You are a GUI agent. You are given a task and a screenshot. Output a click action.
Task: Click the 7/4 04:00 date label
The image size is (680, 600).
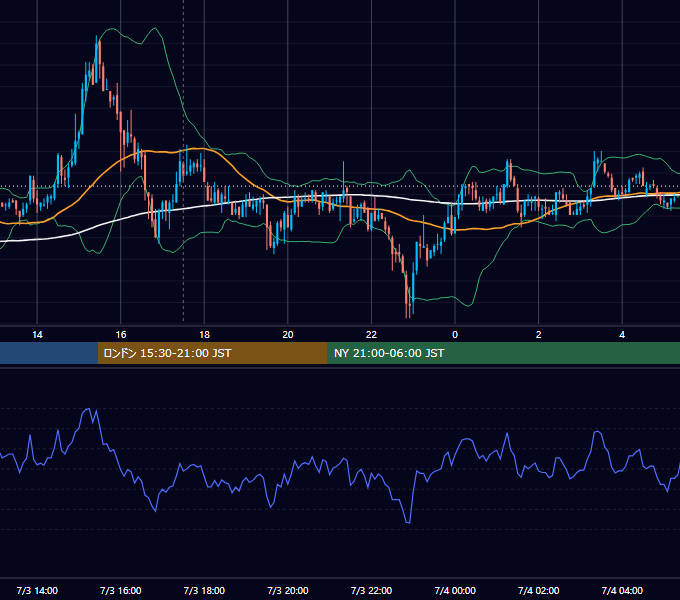coord(622,590)
